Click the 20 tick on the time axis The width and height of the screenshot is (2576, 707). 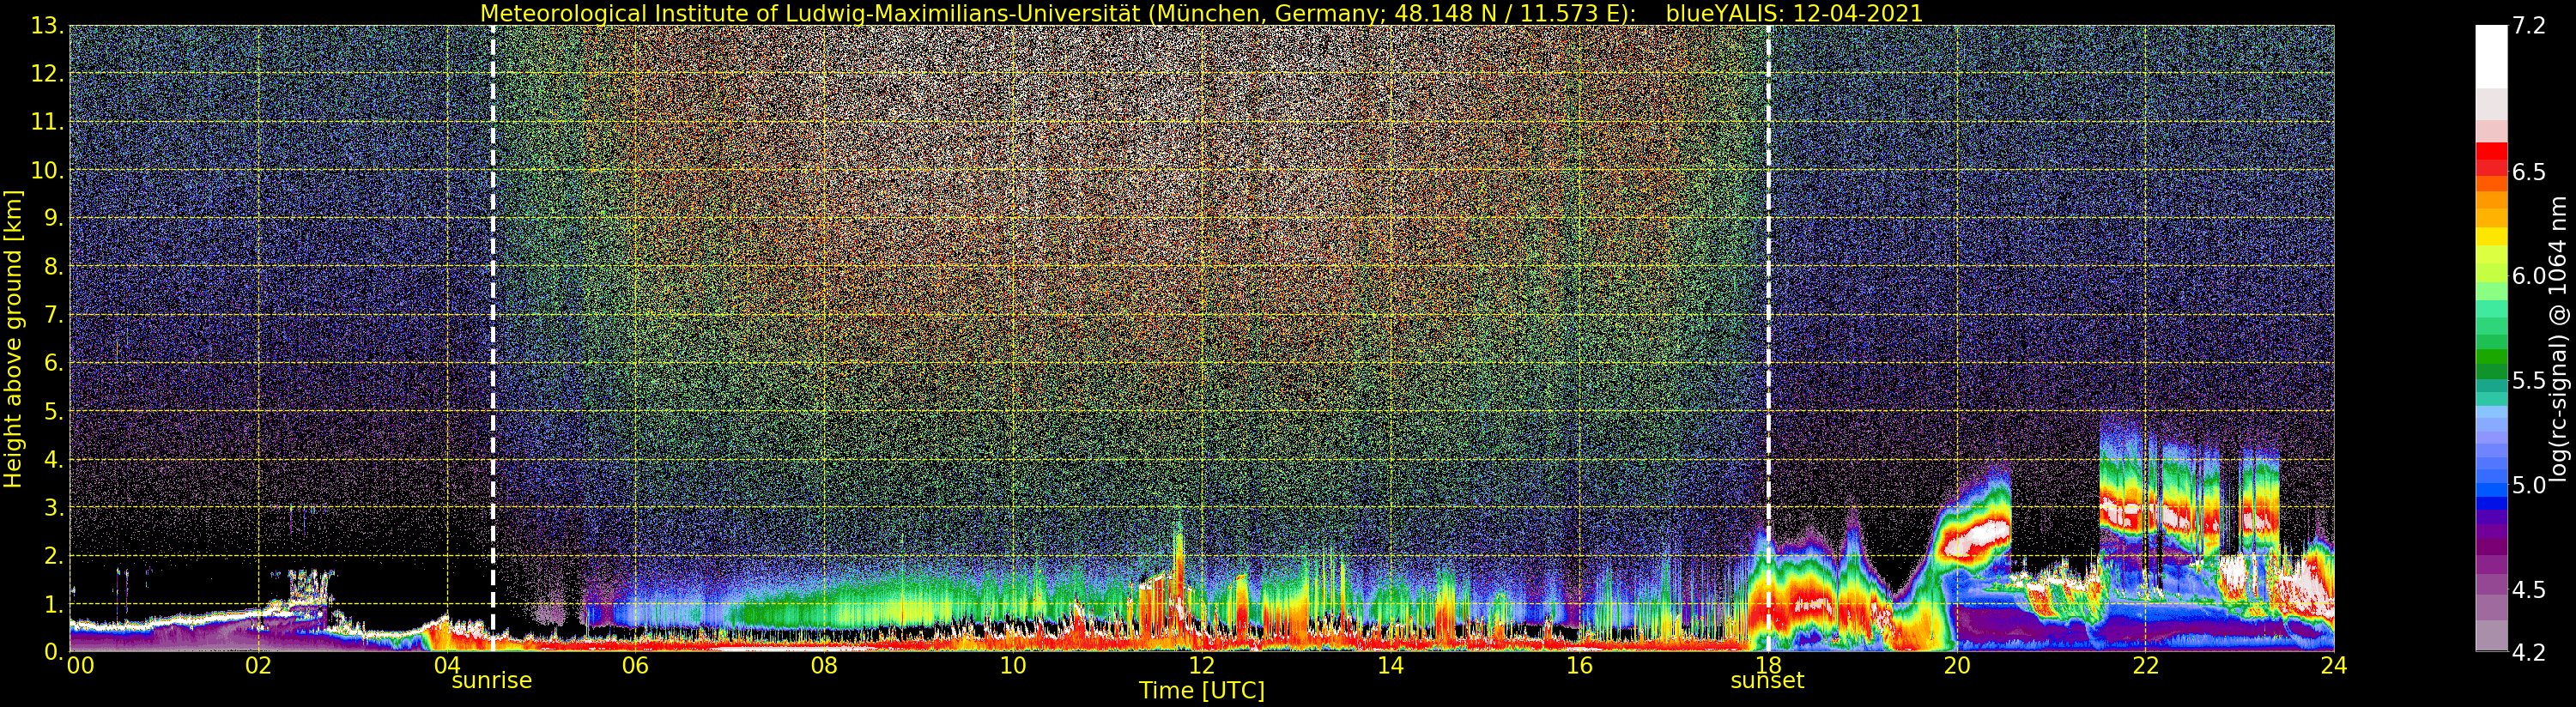point(1956,666)
